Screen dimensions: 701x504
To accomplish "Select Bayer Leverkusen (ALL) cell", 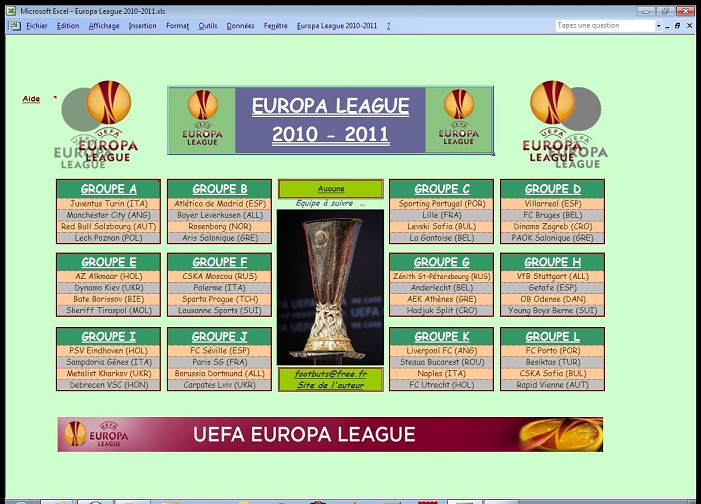I will [x=220, y=215].
